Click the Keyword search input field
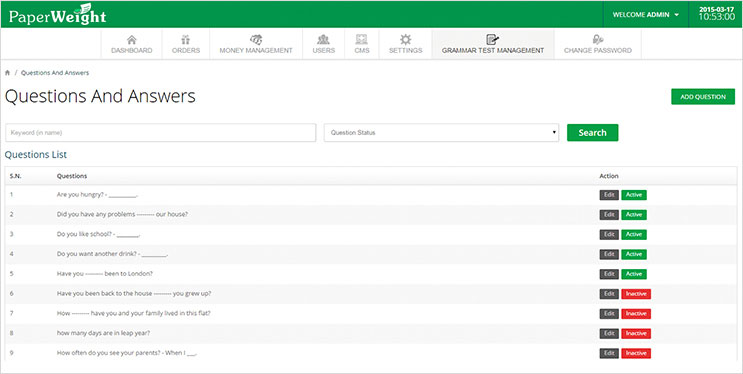The width and height of the screenshot is (743, 374). tap(161, 133)
